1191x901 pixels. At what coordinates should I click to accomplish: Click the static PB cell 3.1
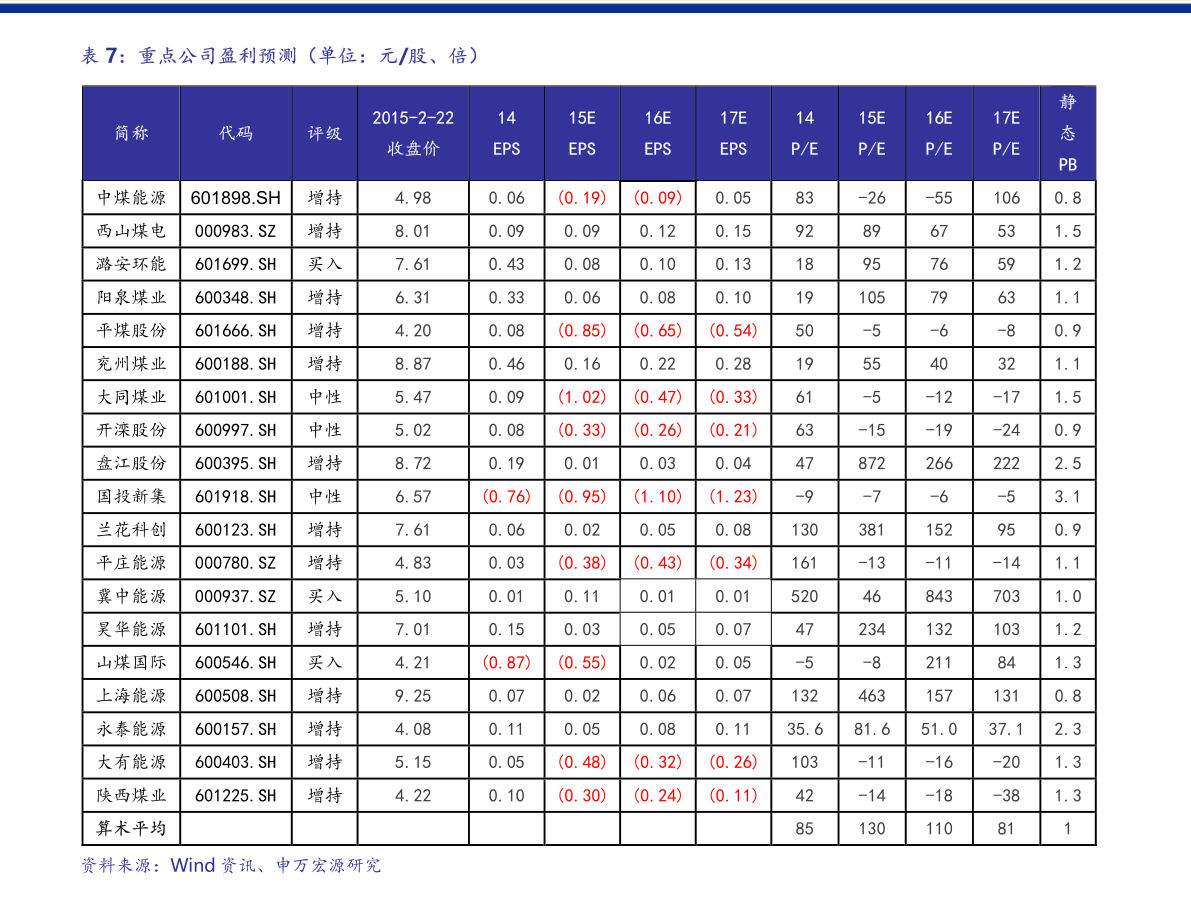pos(1067,497)
